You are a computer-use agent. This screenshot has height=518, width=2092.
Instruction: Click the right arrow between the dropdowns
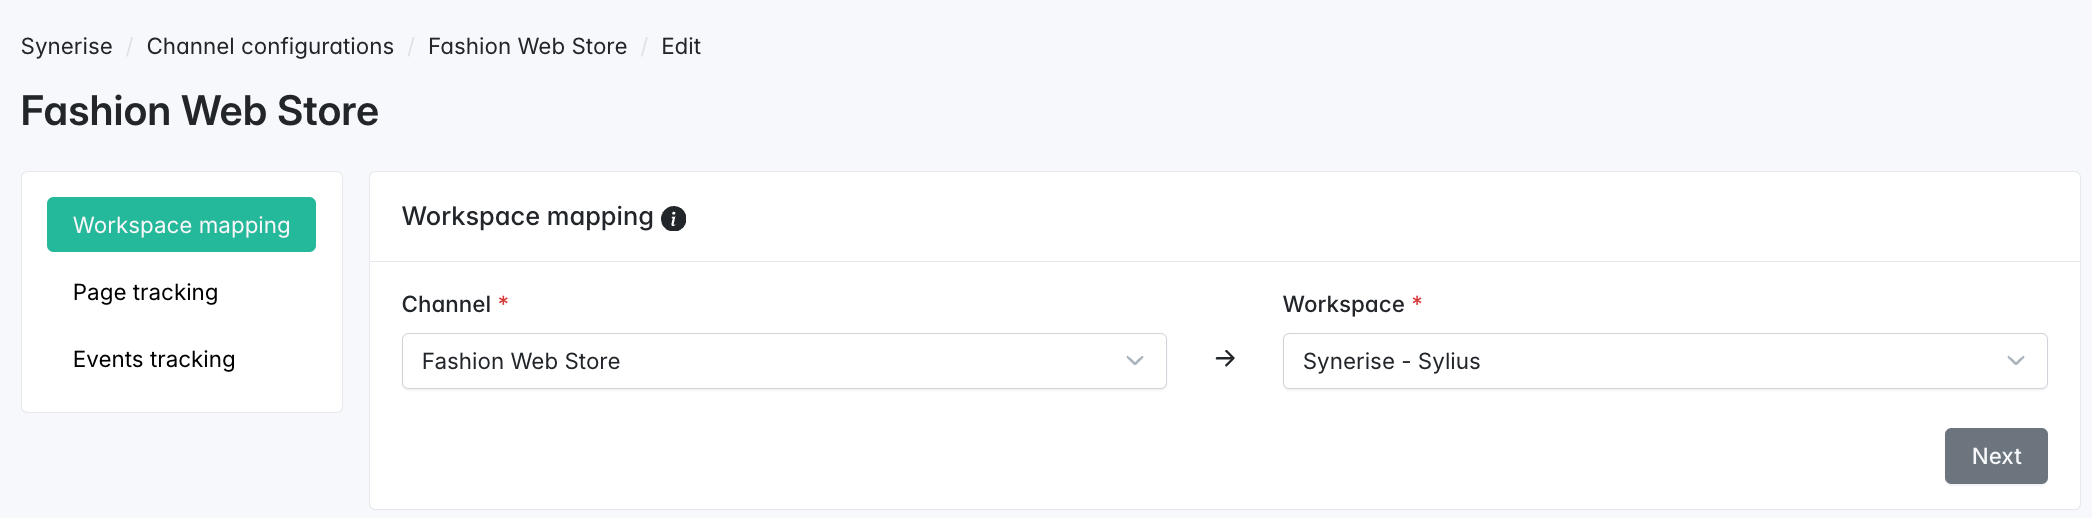(1225, 359)
